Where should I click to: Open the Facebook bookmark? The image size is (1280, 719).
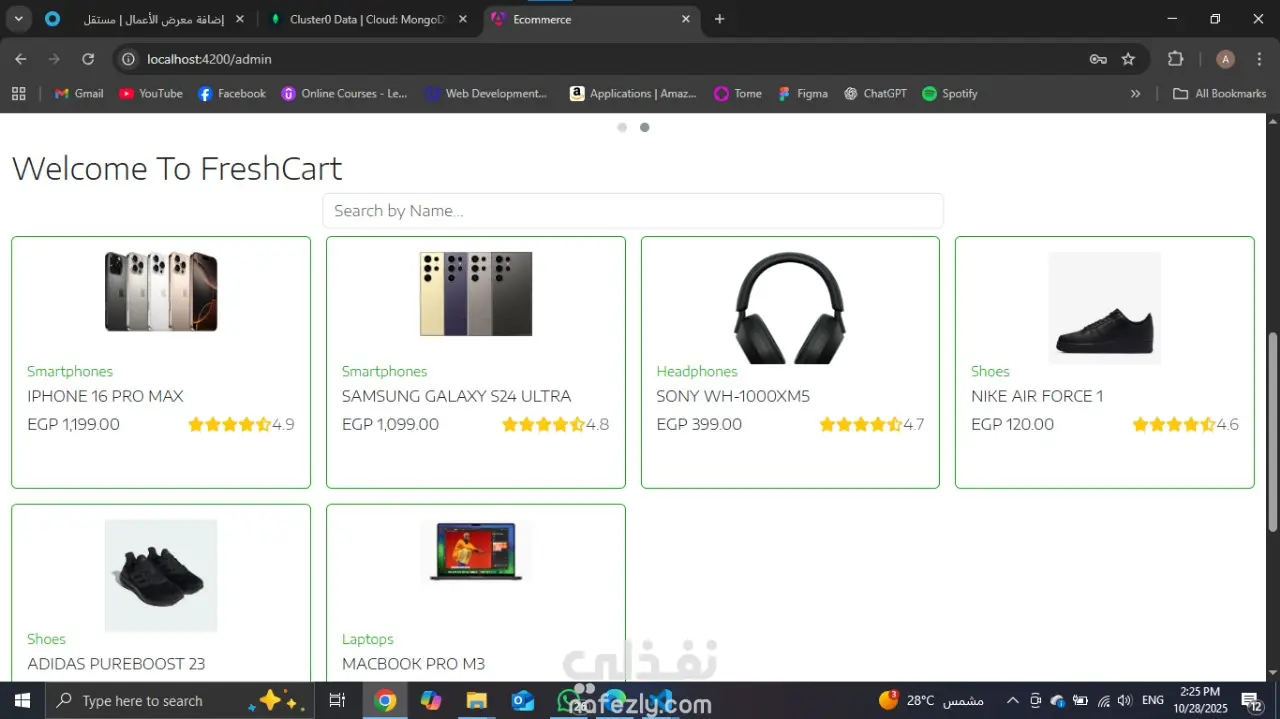232,93
